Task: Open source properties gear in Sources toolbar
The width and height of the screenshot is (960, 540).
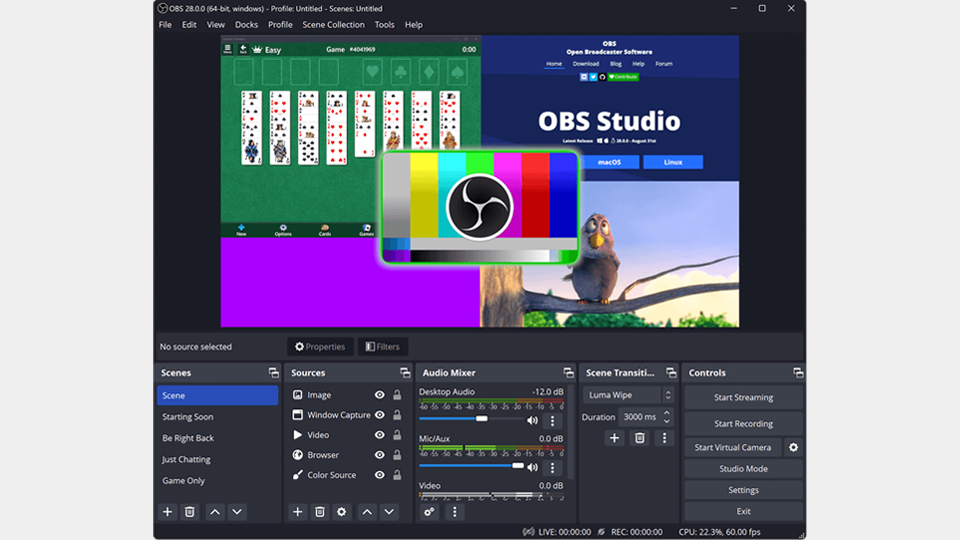Action: click(x=342, y=512)
